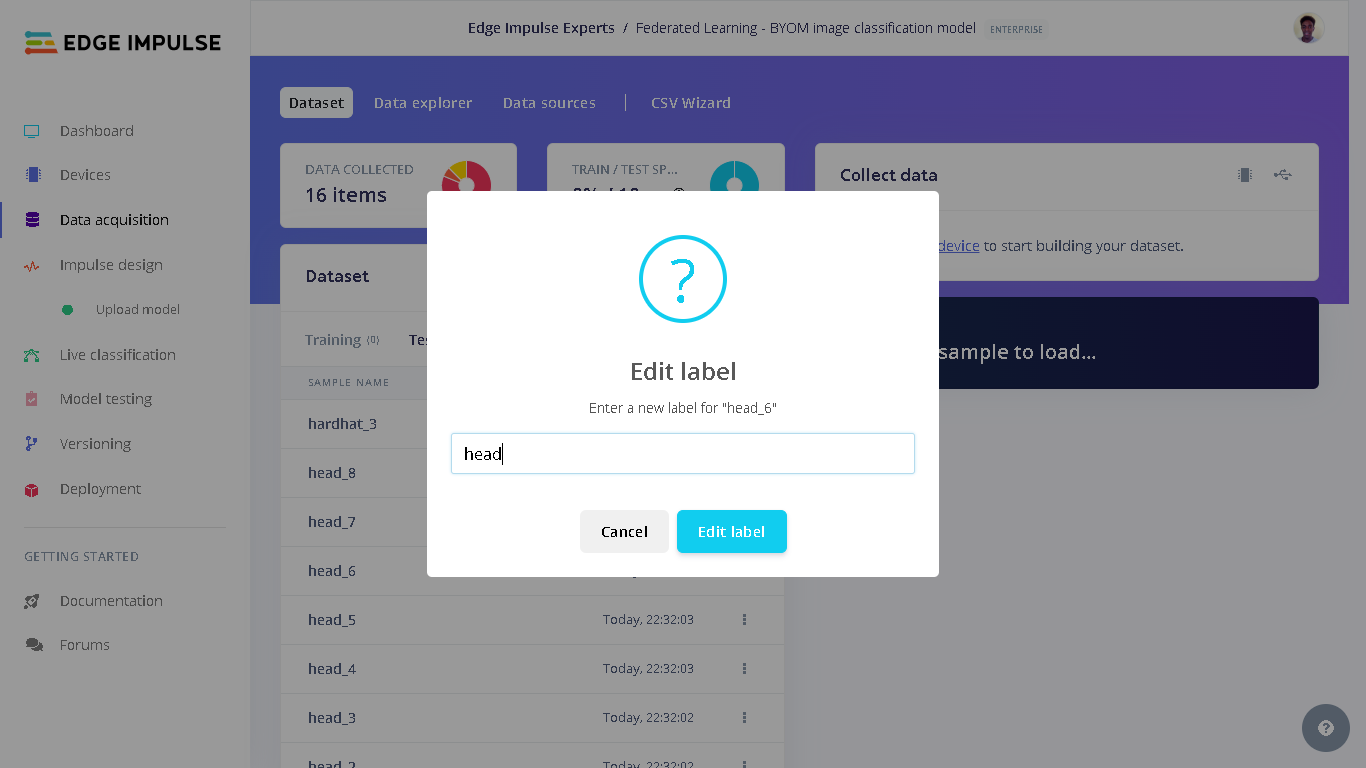Open head_3 sample's three-dot menu
The width and height of the screenshot is (1366, 768).
click(744, 718)
